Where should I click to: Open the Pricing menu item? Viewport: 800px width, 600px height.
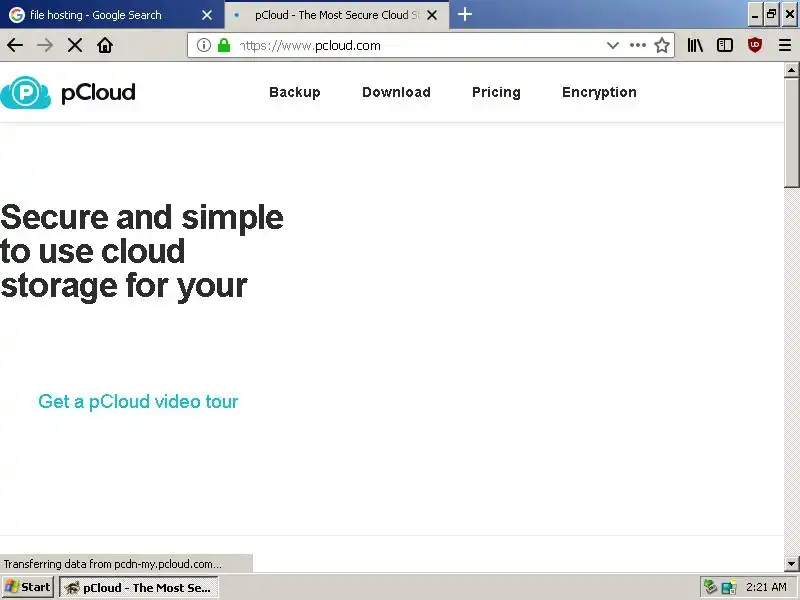tap(496, 92)
